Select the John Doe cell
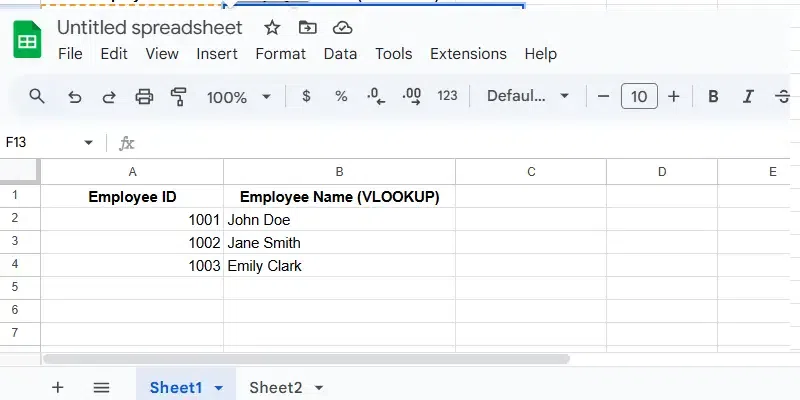 click(x=339, y=219)
